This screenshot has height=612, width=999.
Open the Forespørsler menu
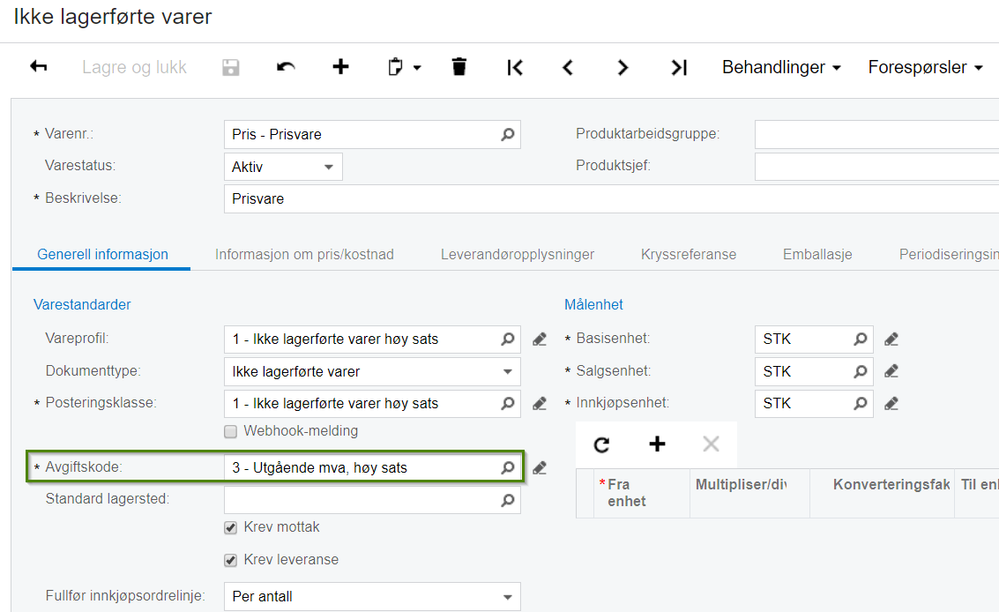925,67
